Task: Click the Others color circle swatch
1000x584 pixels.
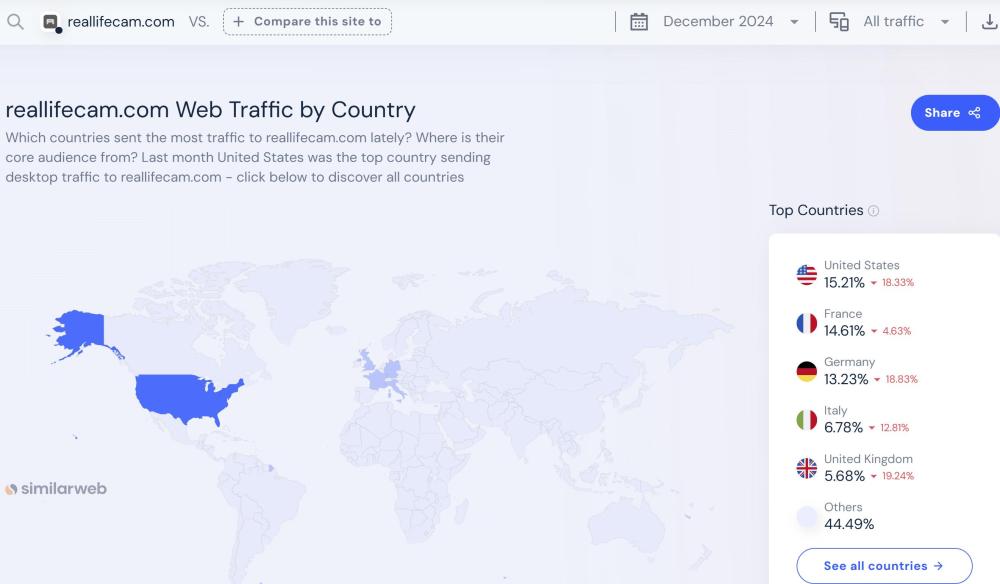Action: point(806,517)
